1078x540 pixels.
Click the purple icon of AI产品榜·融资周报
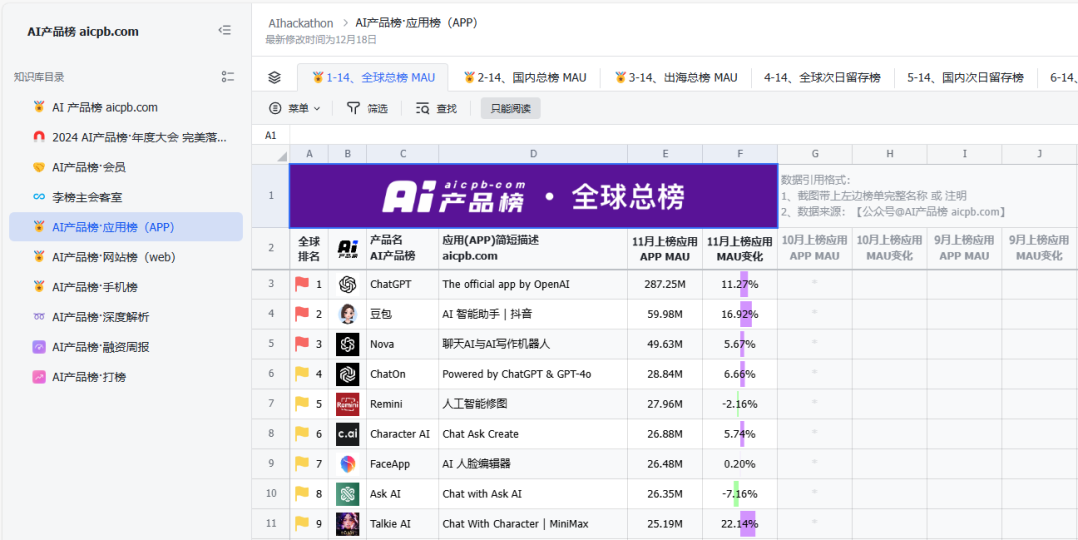coord(39,347)
